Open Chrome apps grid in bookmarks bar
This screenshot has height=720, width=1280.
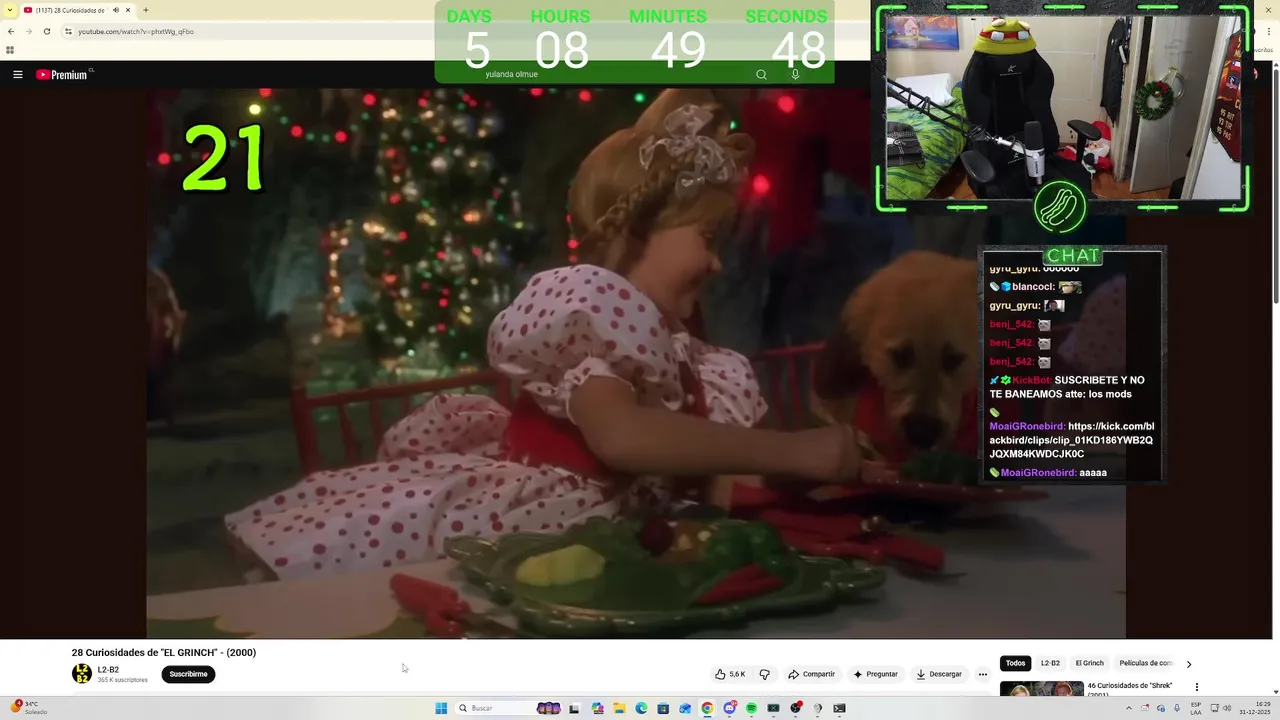[x=10, y=50]
